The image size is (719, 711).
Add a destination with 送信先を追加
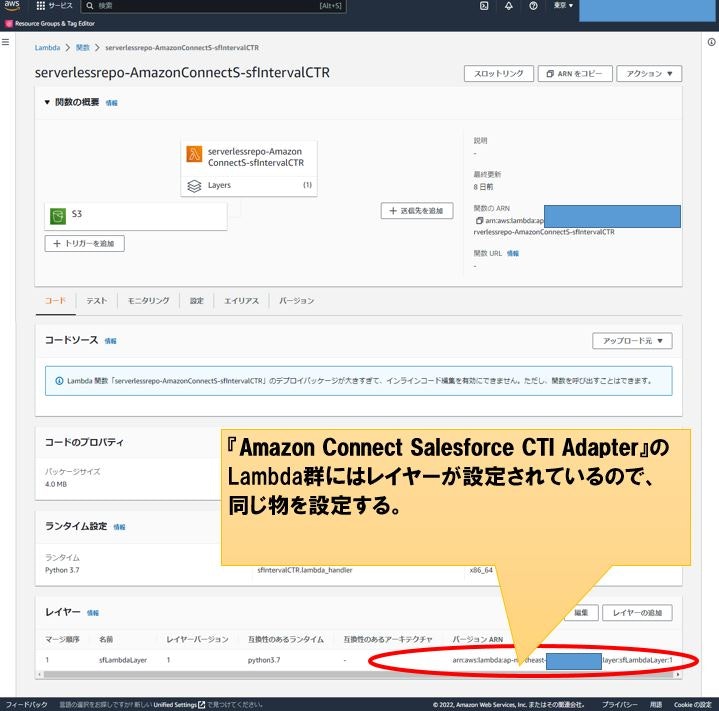click(417, 211)
